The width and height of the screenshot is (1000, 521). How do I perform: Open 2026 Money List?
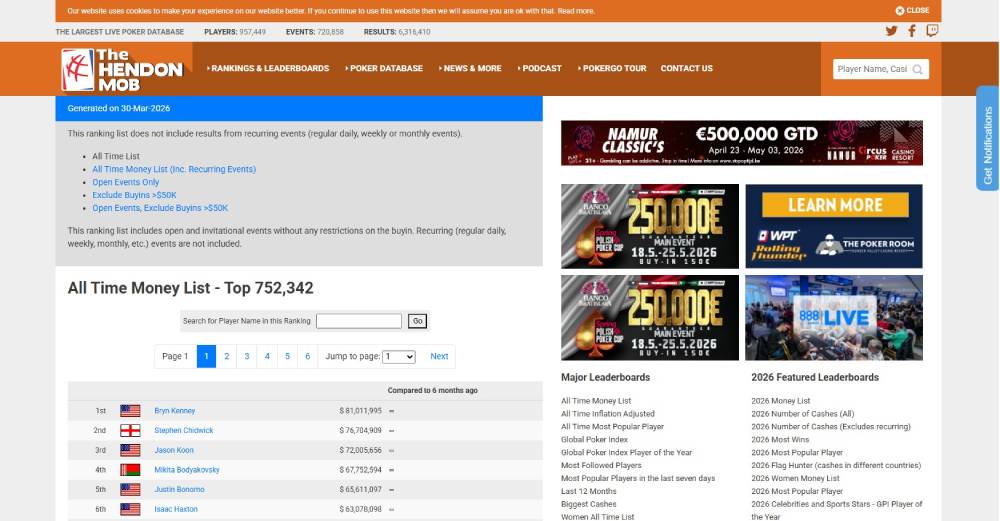point(781,401)
